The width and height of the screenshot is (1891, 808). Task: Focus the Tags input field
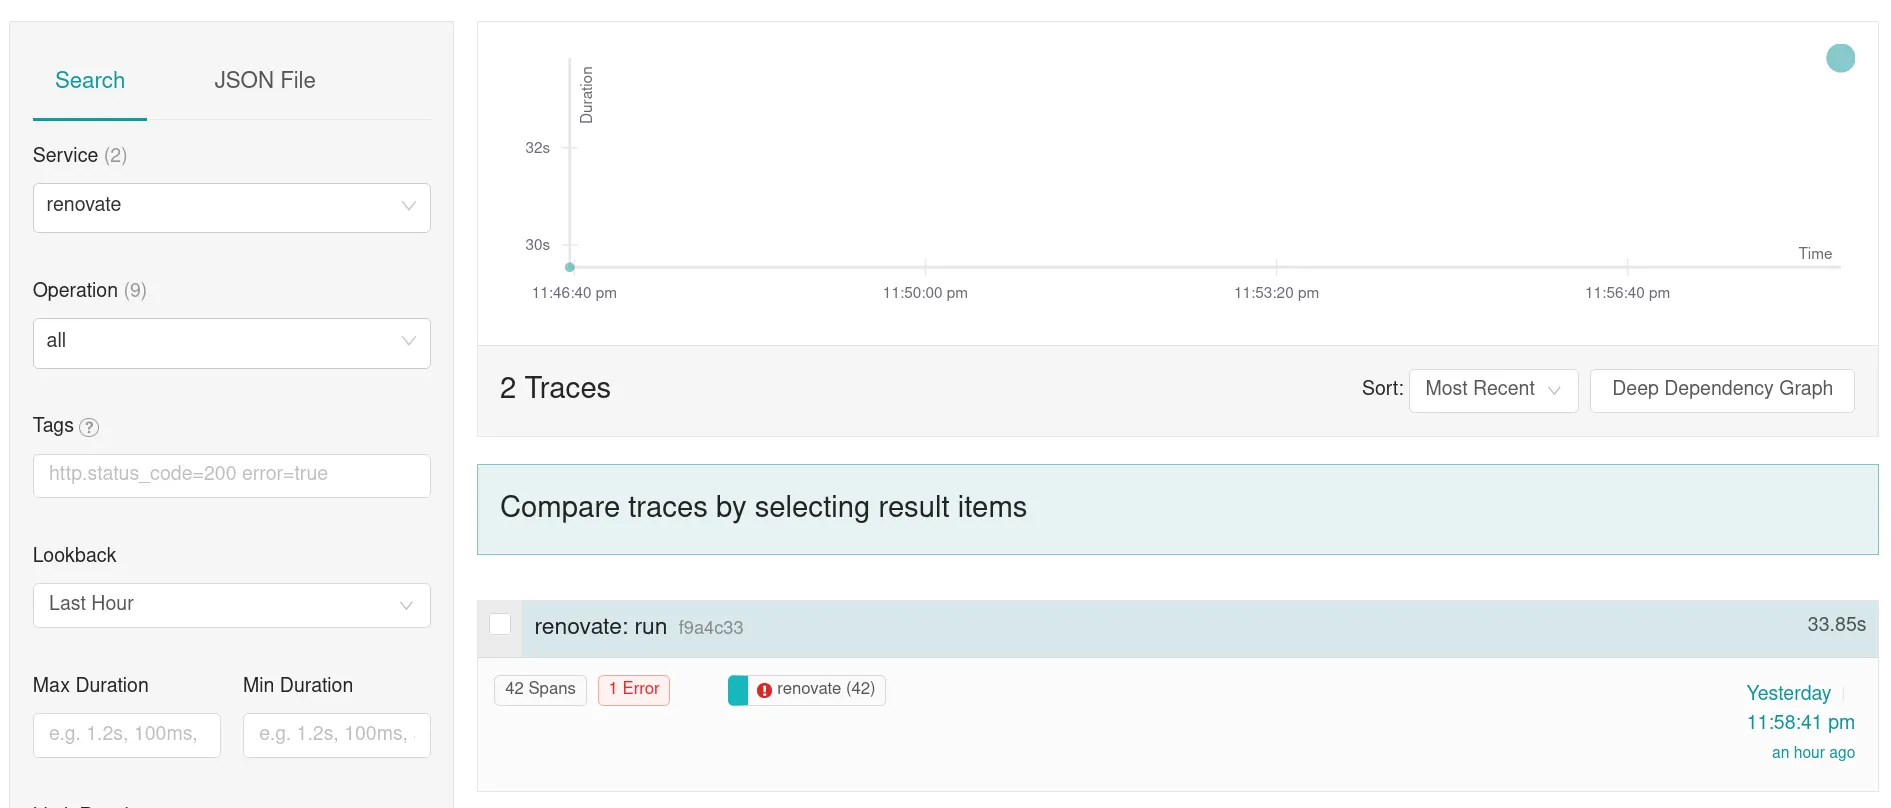(232, 475)
